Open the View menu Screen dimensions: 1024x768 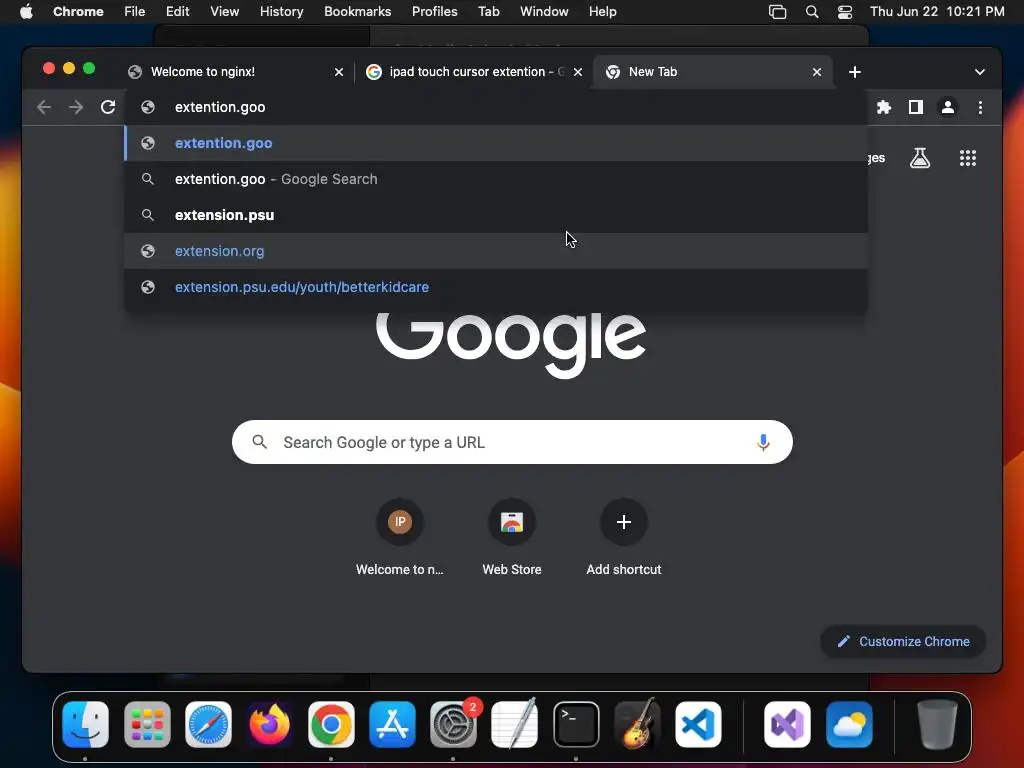[225, 12]
